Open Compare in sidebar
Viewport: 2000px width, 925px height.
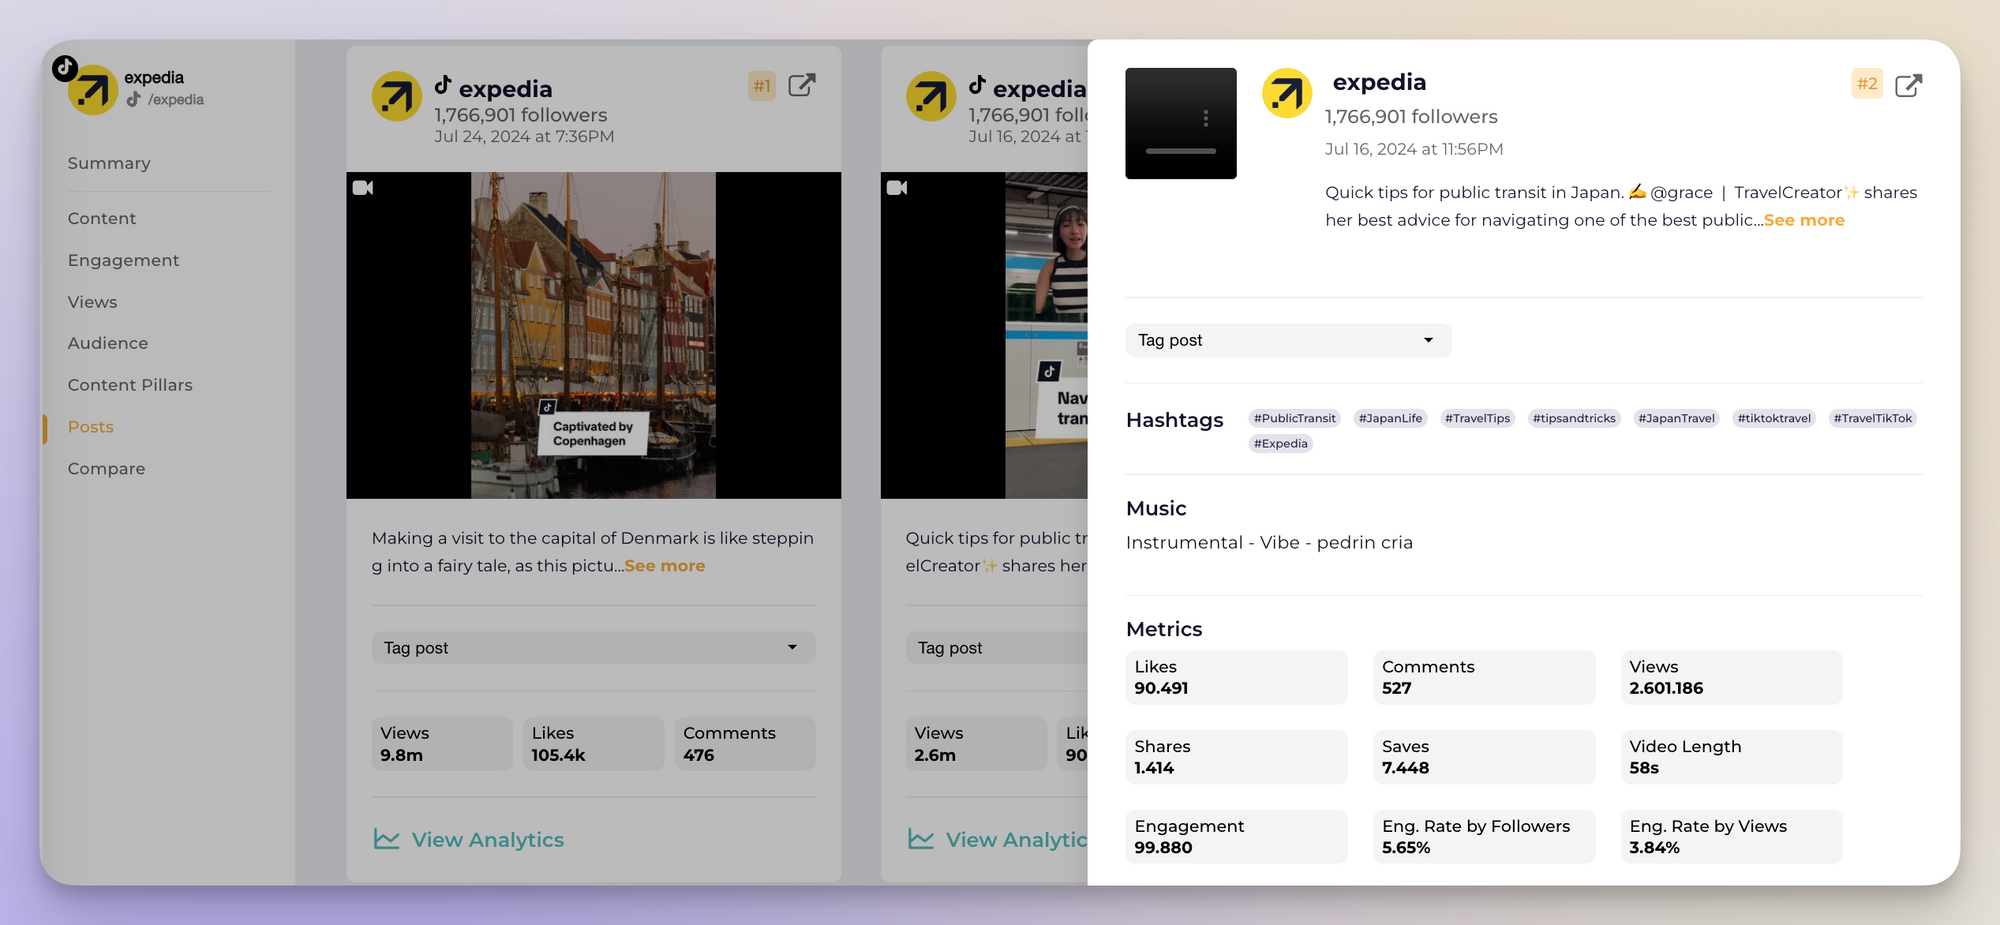pyautogui.click(x=107, y=469)
